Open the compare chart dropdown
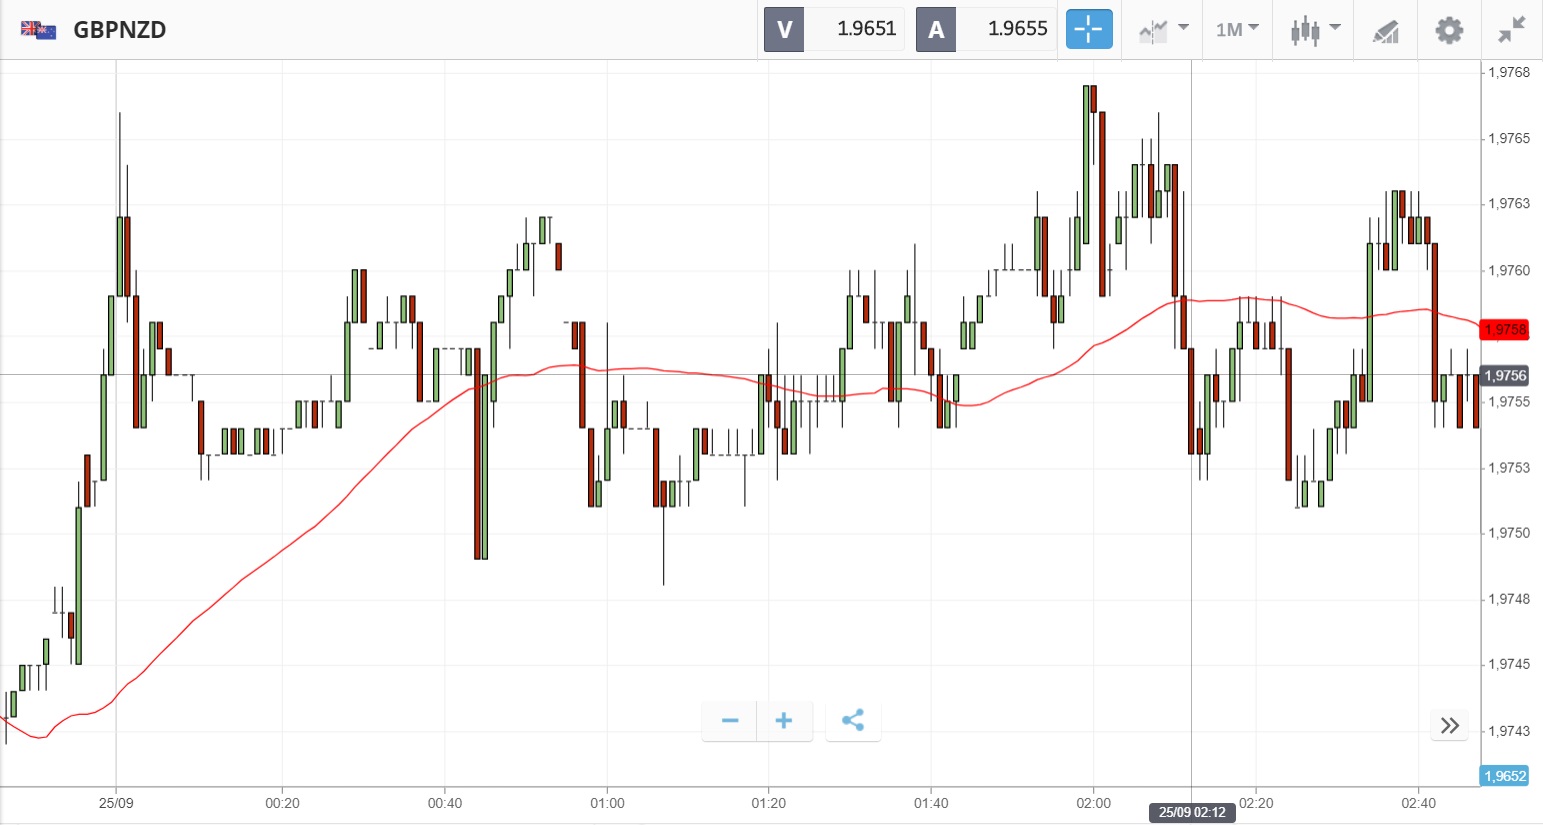The image size is (1543, 825). tap(1163, 29)
